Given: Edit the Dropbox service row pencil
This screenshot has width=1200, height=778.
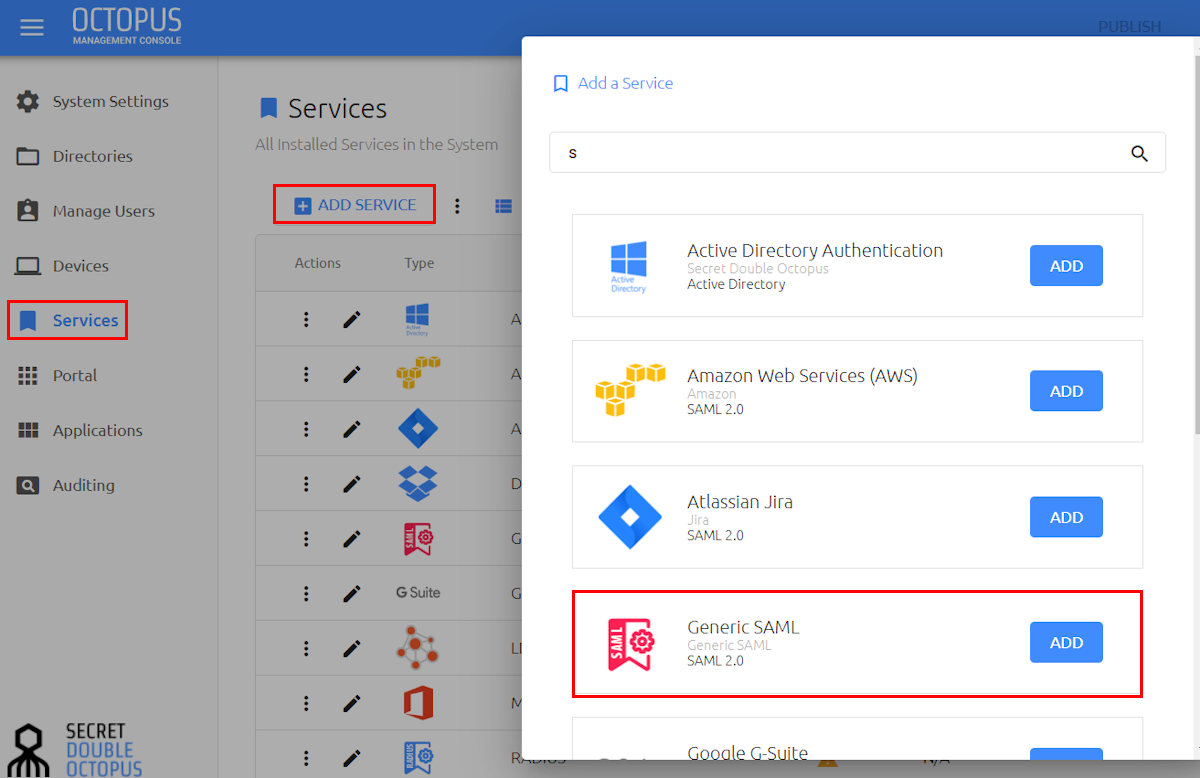Looking at the screenshot, I should pyautogui.click(x=352, y=484).
